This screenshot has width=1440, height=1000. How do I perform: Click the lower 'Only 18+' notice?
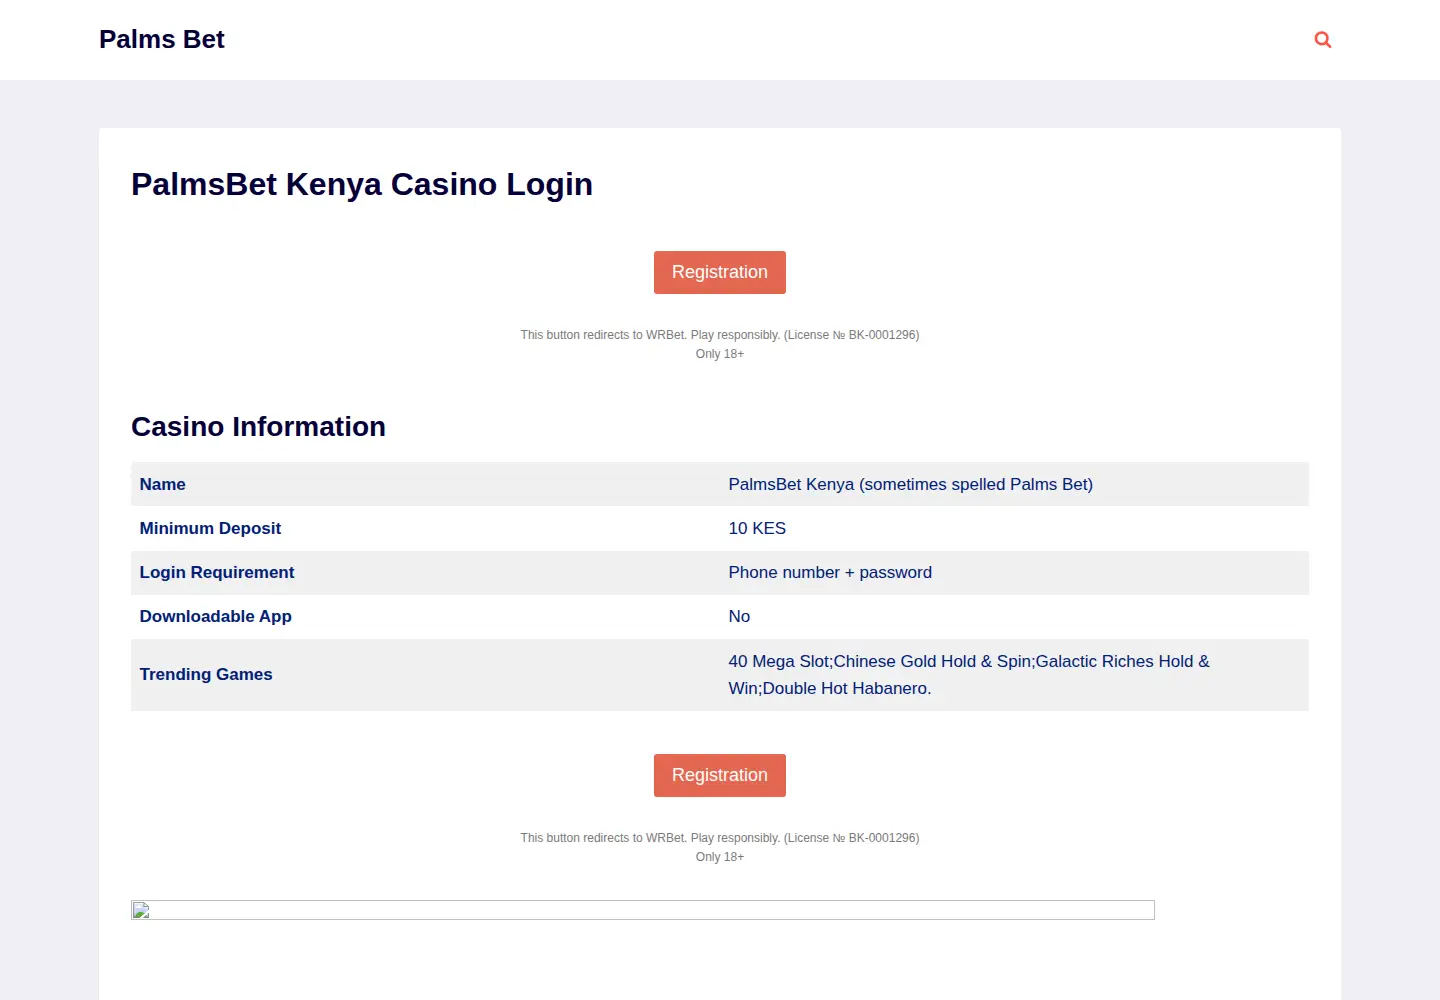point(720,857)
